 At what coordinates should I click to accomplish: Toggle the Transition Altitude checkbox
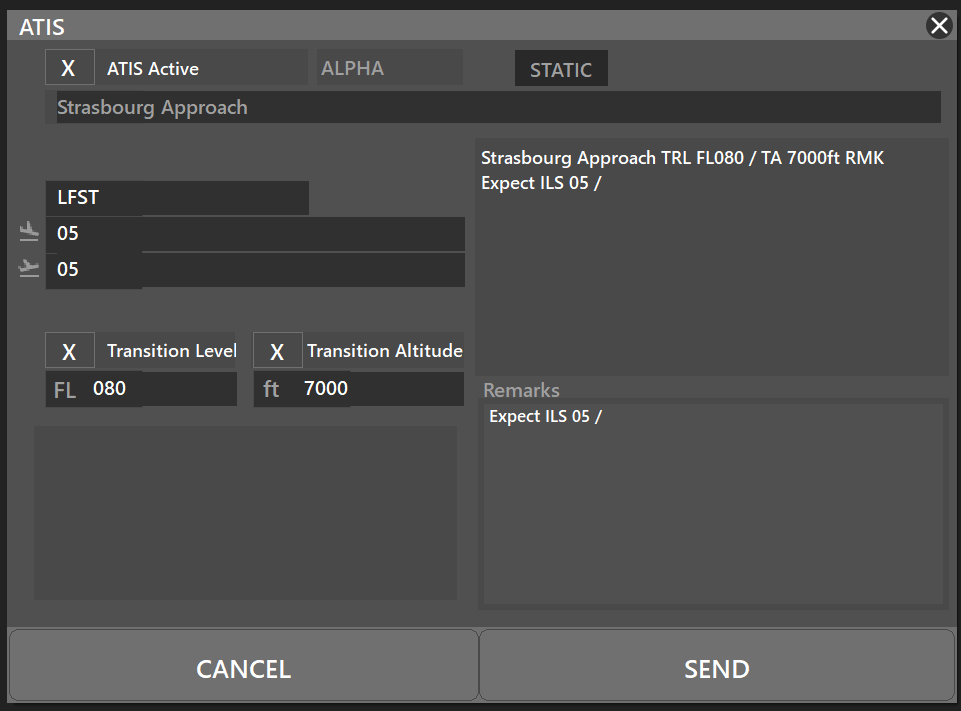(278, 351)
